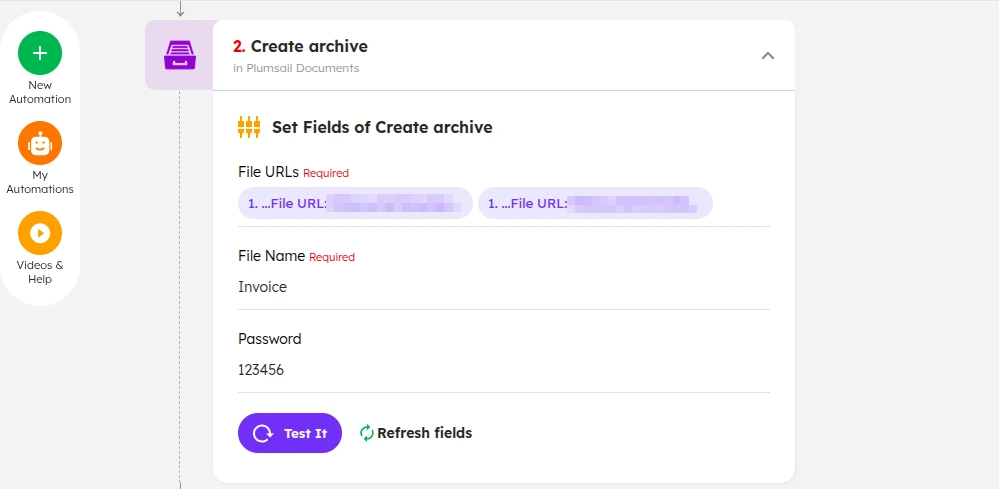Click the yellow Set Fields sliders icon
Viewport: 999px width, 489px height.
click(249, 127)
